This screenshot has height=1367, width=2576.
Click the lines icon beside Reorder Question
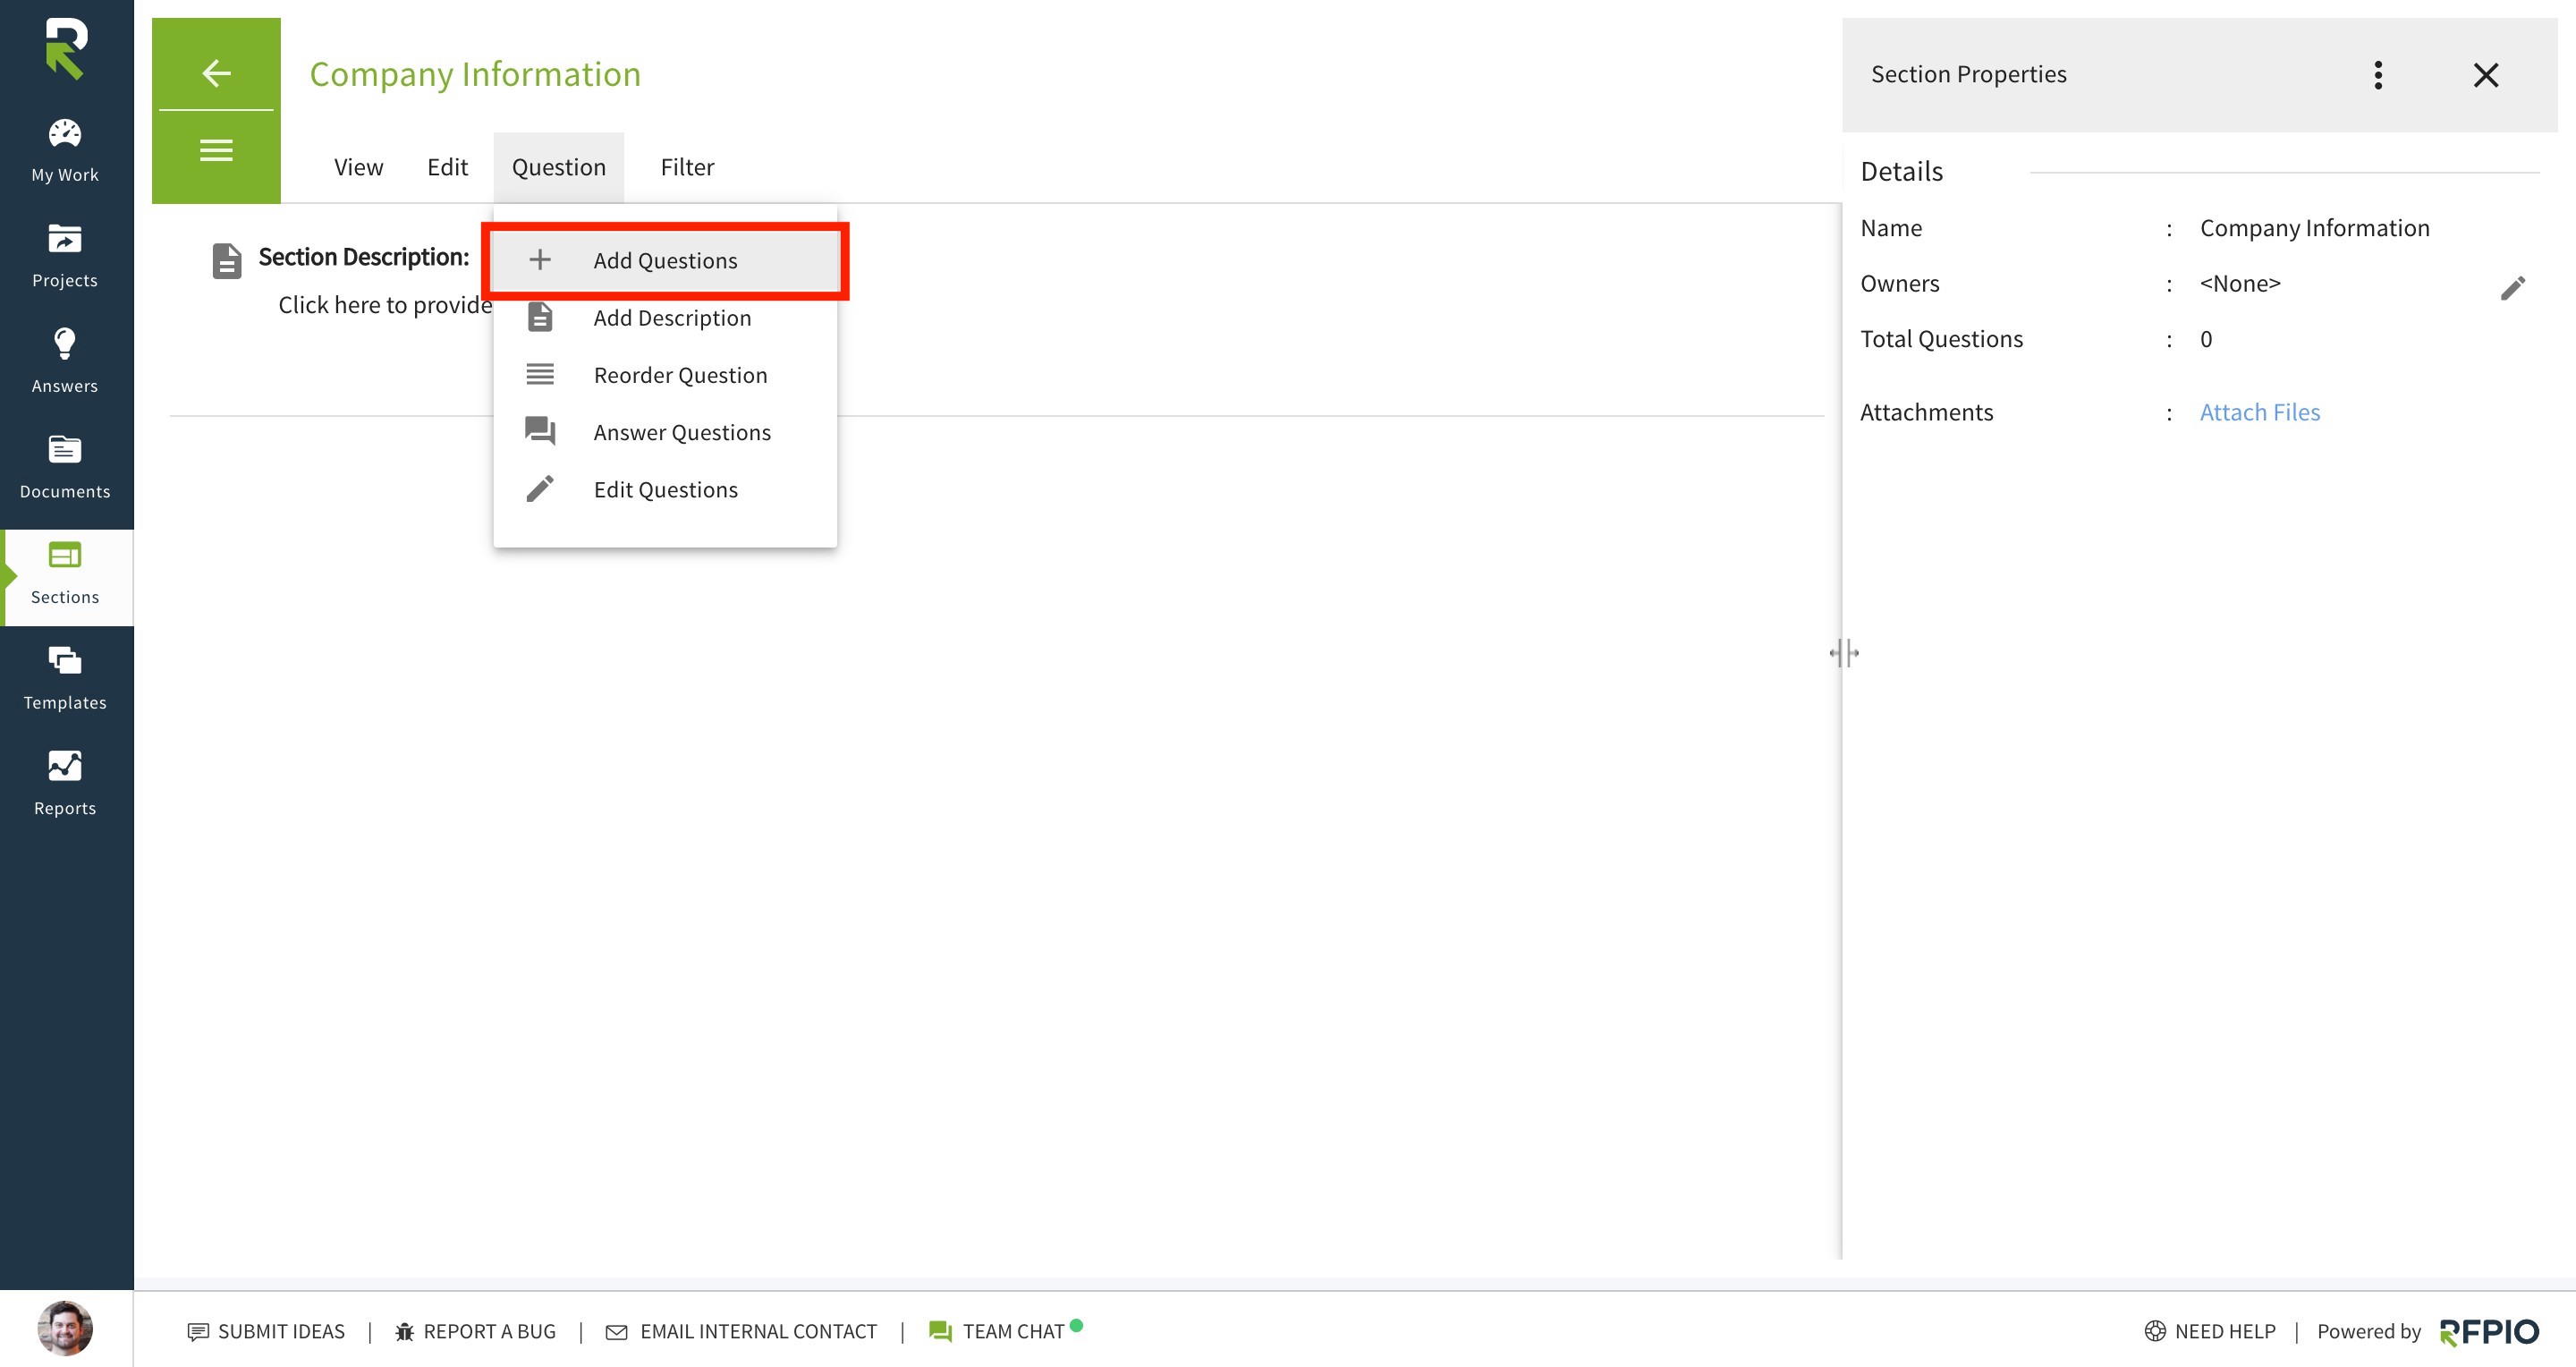540,374
